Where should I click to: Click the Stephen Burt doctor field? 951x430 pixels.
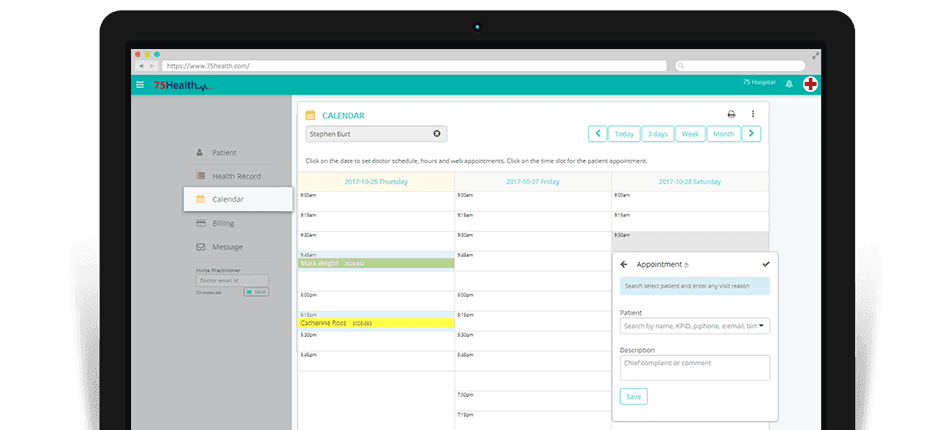pyautogui.click(x=376, y=133)
